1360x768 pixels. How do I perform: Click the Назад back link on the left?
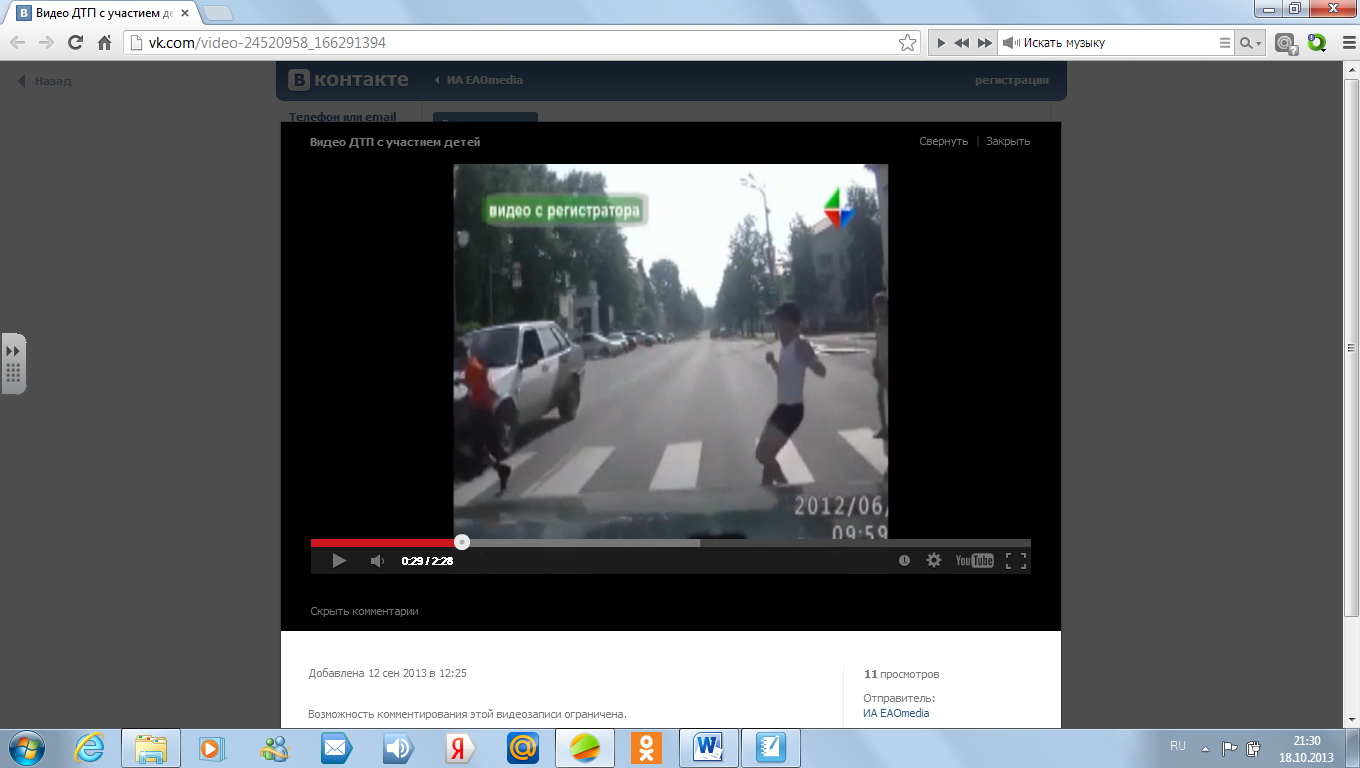click(45, 81)
